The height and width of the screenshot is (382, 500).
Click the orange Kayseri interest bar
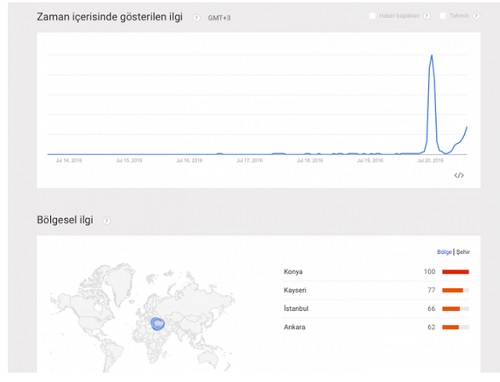click(452, 290)
